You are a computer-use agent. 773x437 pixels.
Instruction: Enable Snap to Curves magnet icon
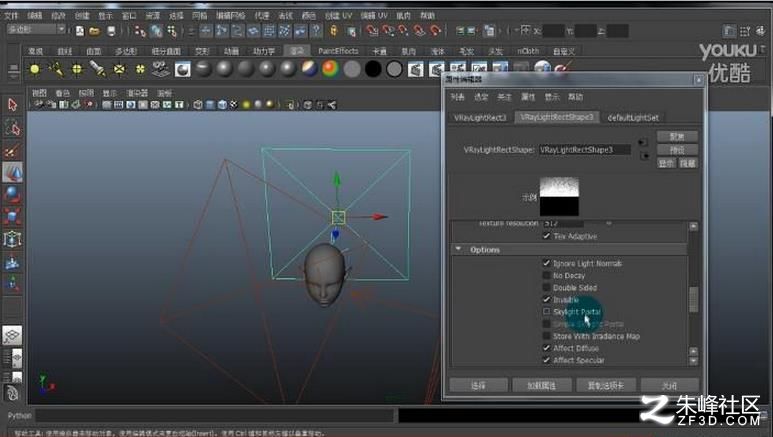tap(388, 31)
